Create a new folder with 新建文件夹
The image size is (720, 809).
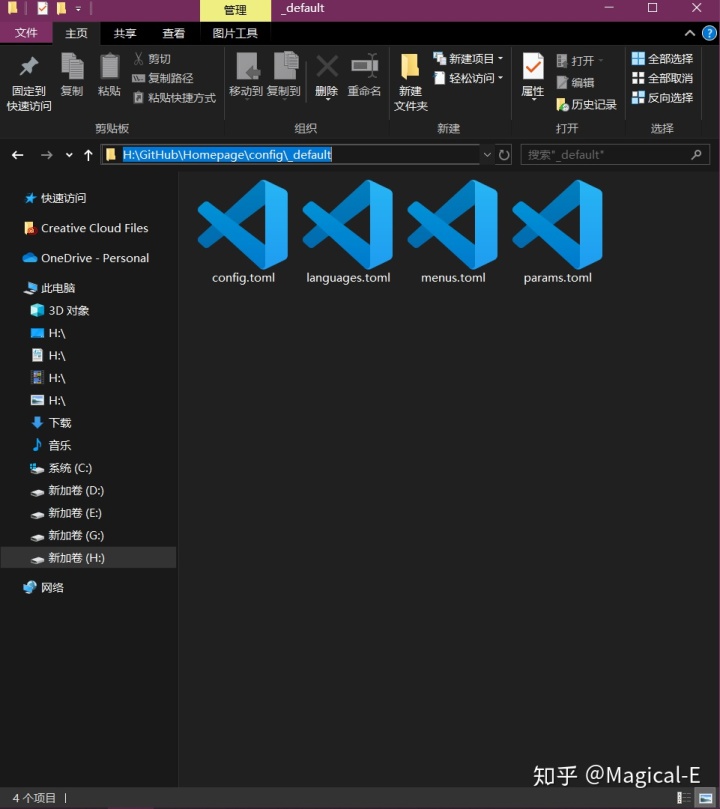(x=411, y=83)
